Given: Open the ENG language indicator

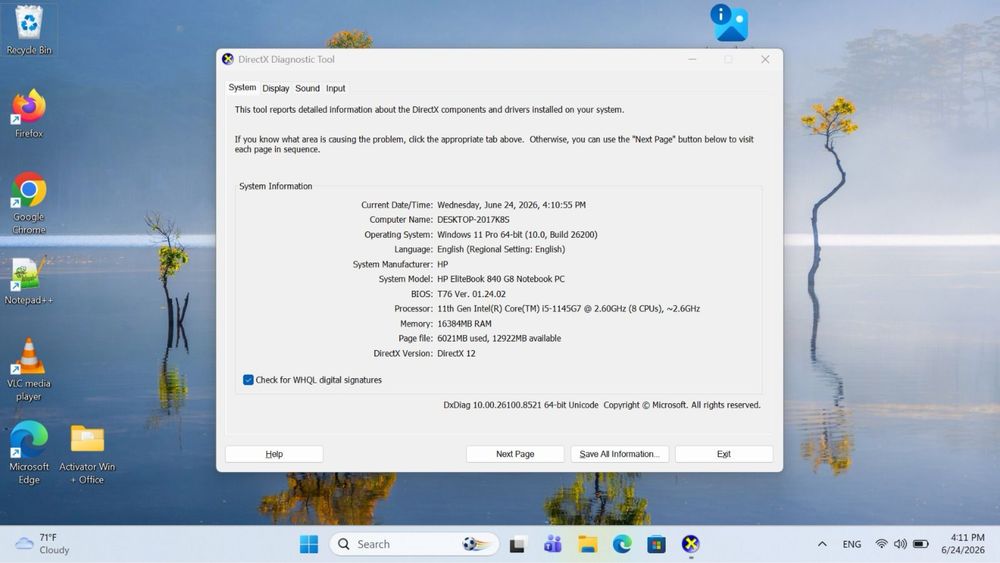Looking at the screenshot, I should 851,544.
